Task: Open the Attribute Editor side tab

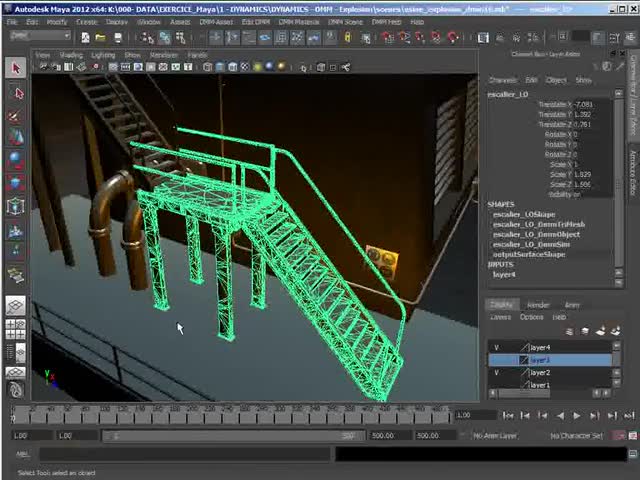Action: (633, 170)
